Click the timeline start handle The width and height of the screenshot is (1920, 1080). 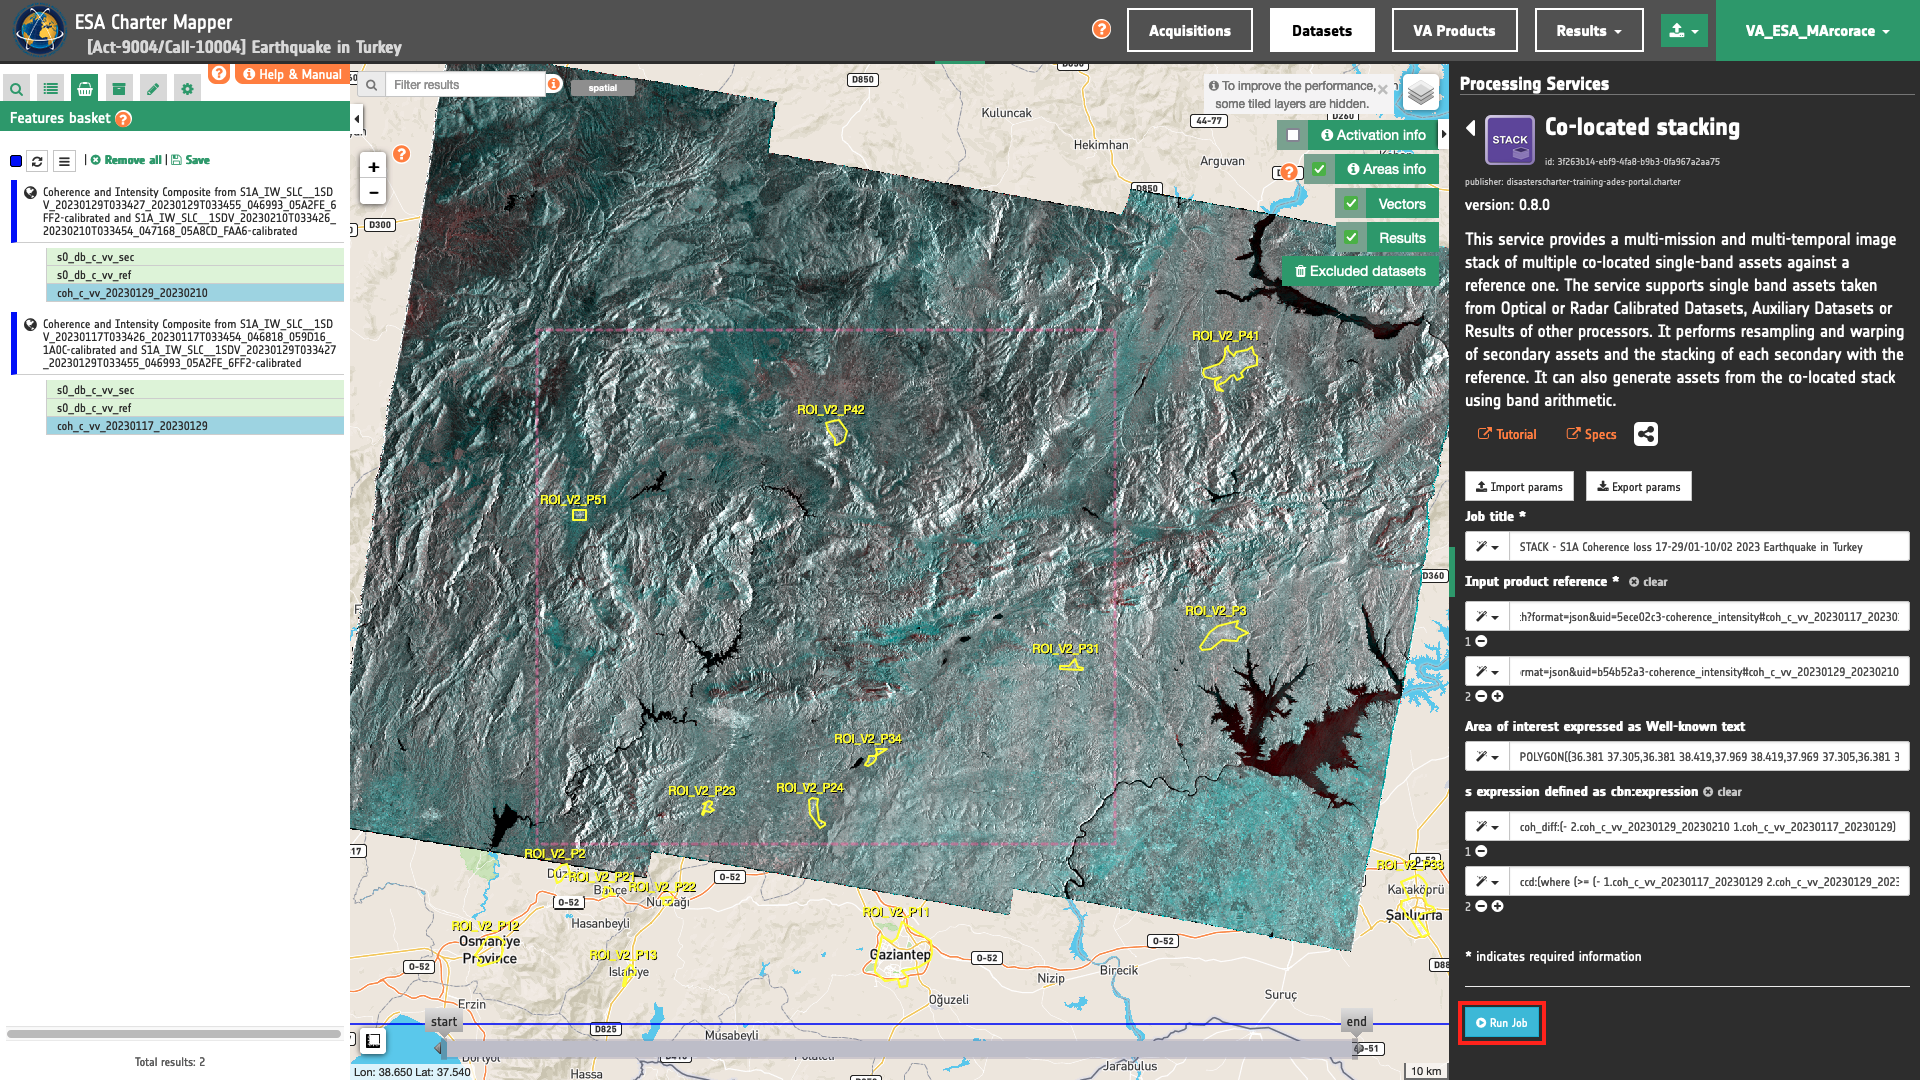[443, 1022]
